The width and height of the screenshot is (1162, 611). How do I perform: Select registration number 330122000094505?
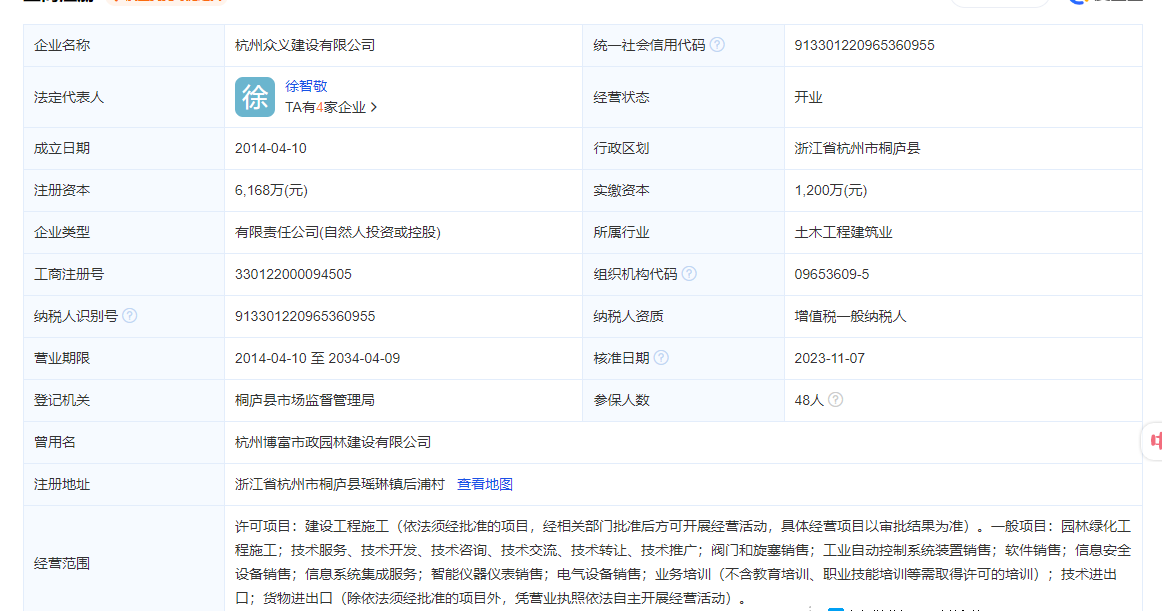293,274
